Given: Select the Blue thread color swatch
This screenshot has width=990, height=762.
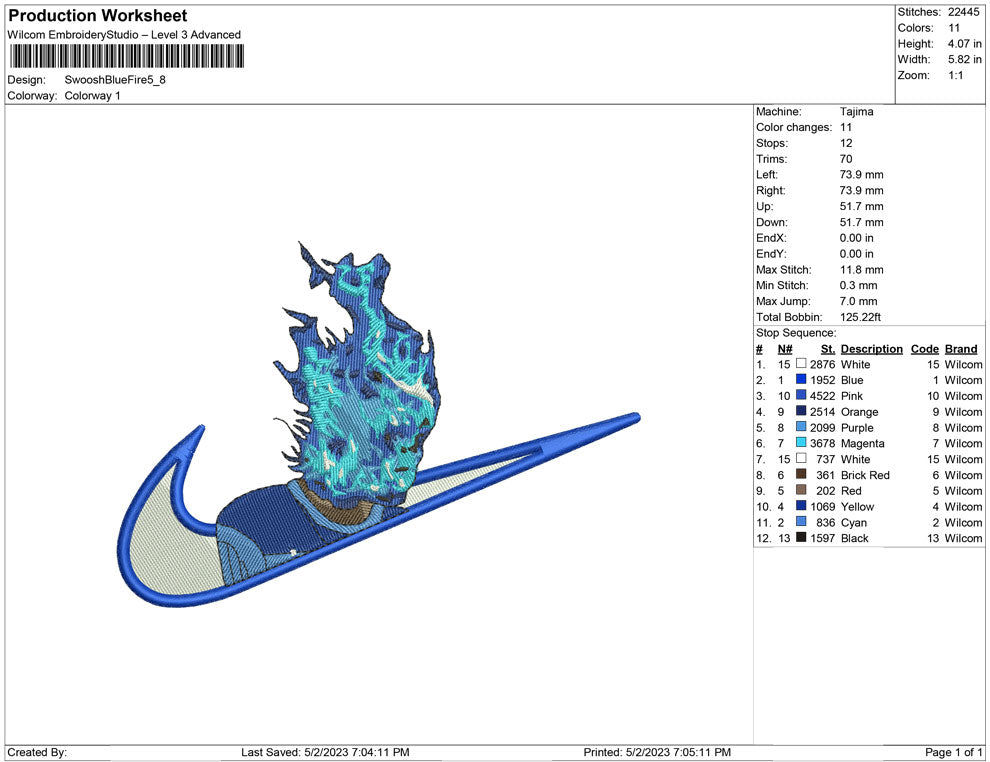Looking at the screenshot, I should point(801,381).
